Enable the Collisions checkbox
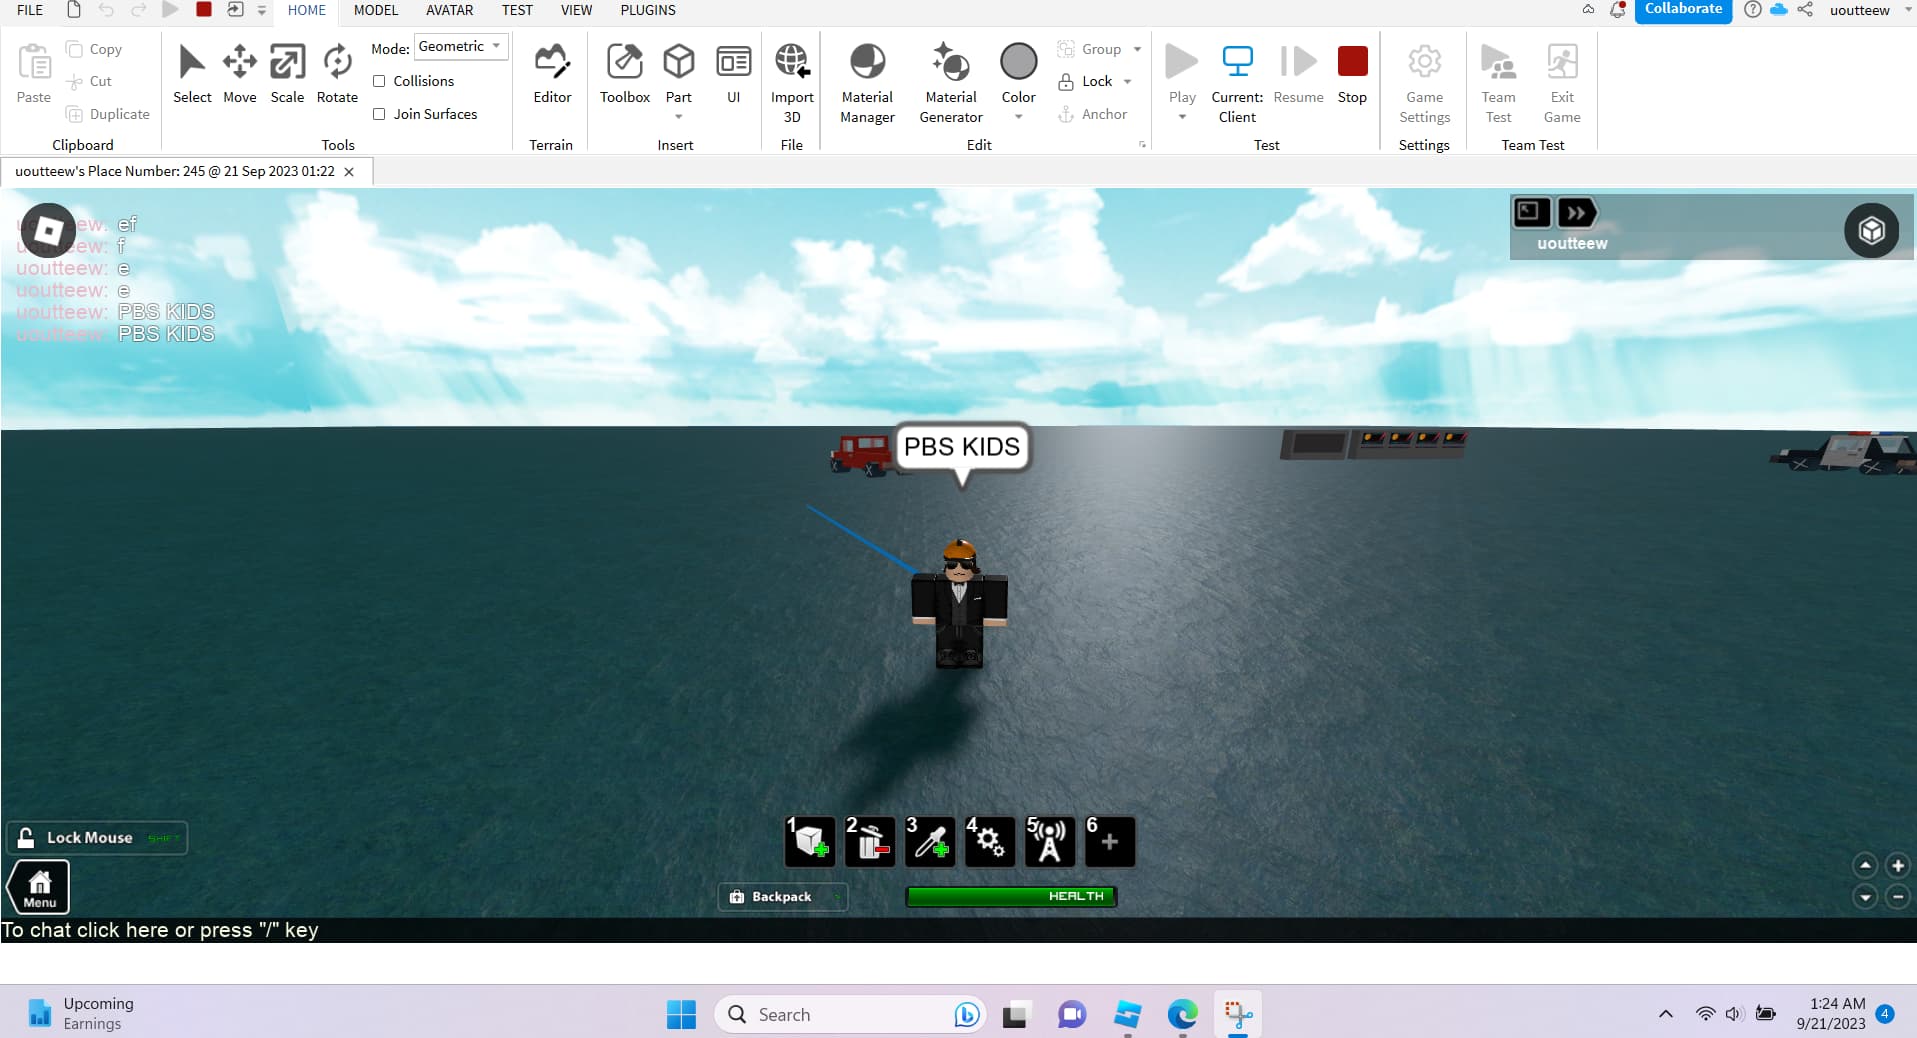This screenshot has width=1917, height=1038. point(379,81)
